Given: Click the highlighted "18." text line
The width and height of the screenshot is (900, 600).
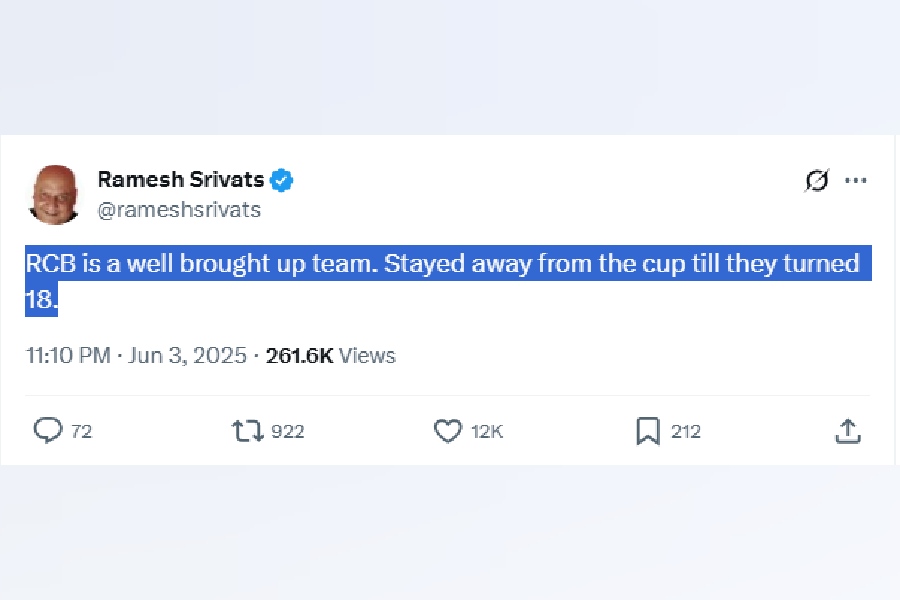Looking at the screenshot, I should tap(41, 299).
